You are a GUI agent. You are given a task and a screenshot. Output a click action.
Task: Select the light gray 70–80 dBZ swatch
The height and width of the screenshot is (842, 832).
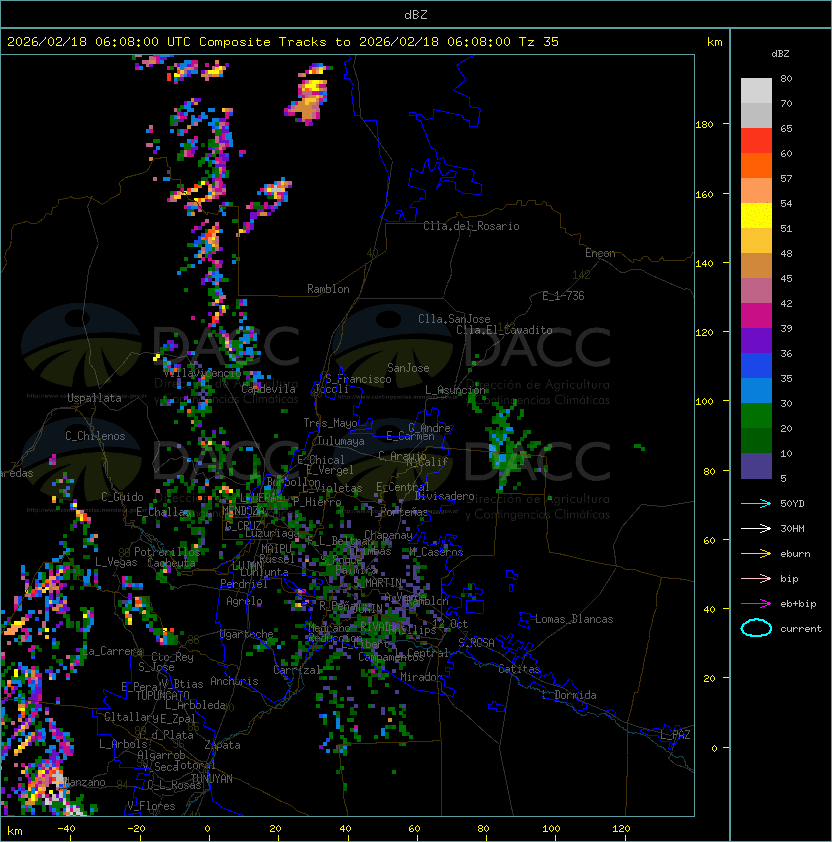coord(756,91)
